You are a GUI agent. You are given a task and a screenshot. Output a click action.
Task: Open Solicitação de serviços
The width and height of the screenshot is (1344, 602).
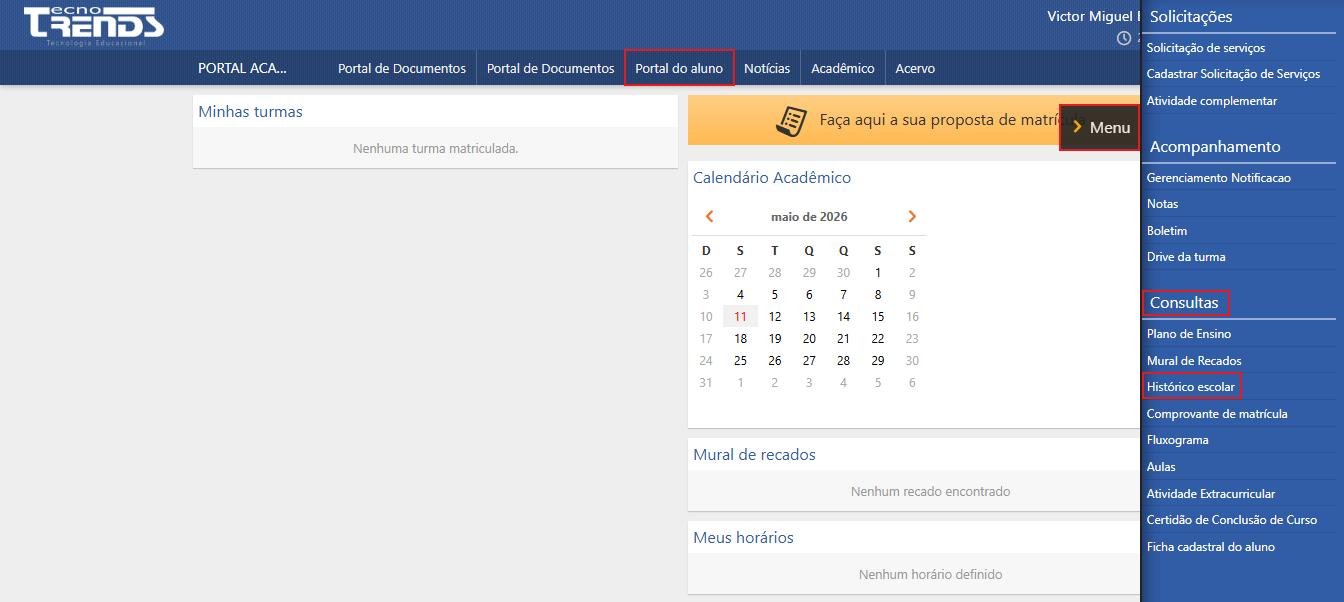(x=1206, y=47)
